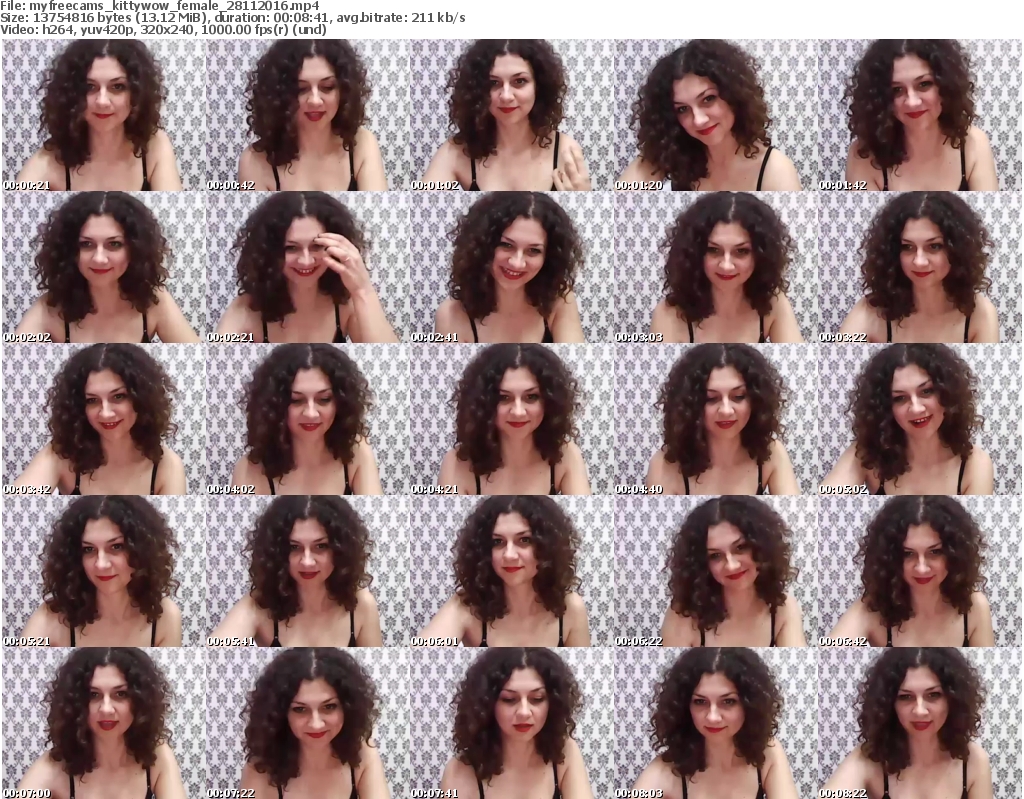Viewport: 1024px width, 799px height.
Task: Select the frame marked 00:00:42
Action: (306, 115)
